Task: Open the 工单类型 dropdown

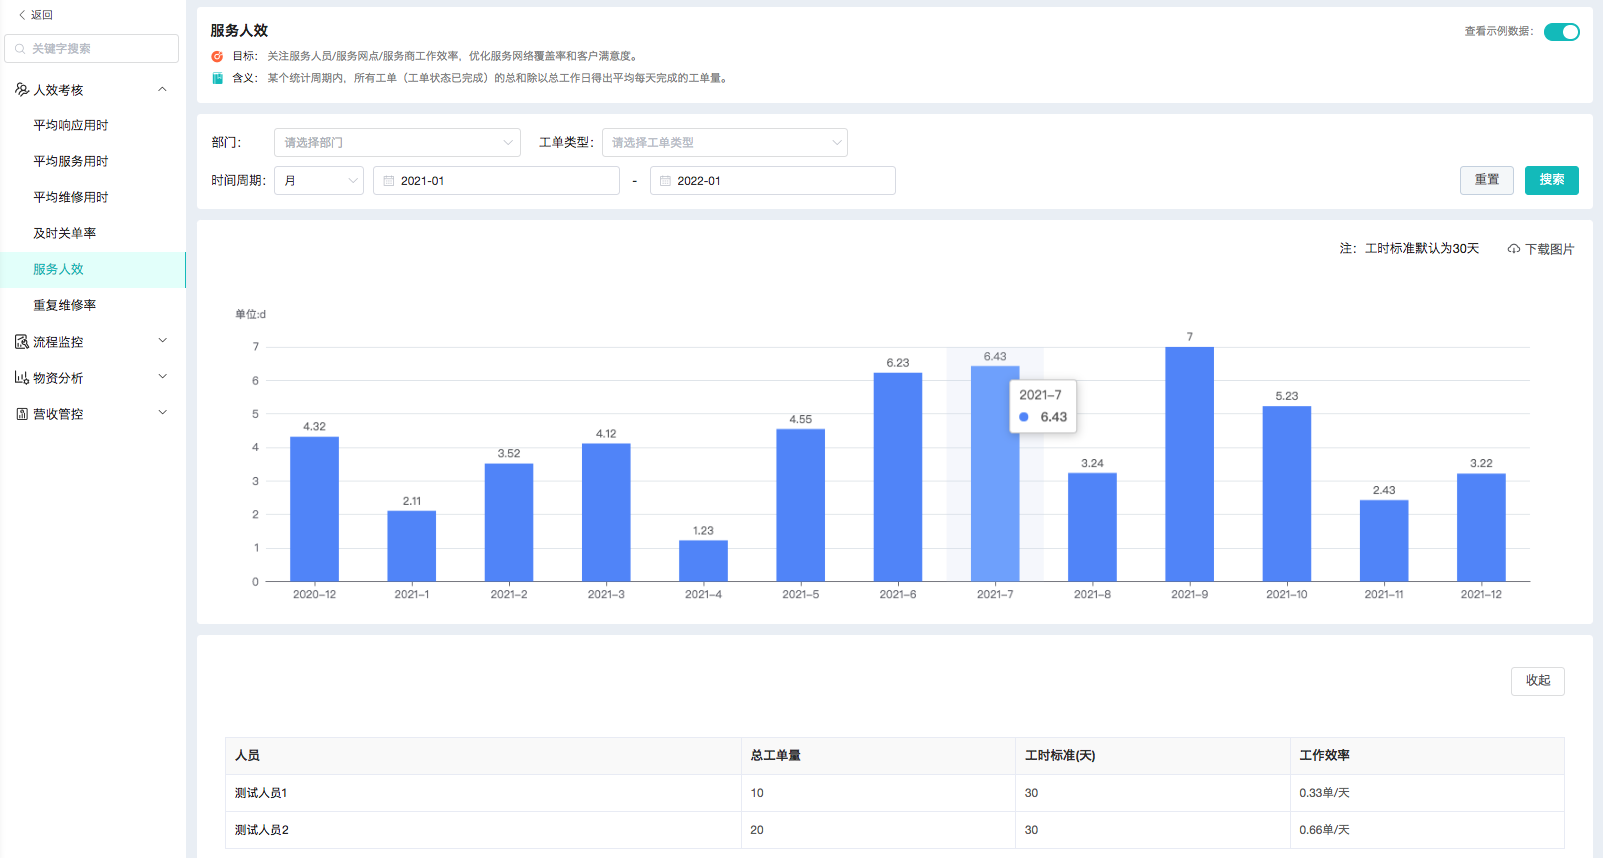Action: coord(724,143)
